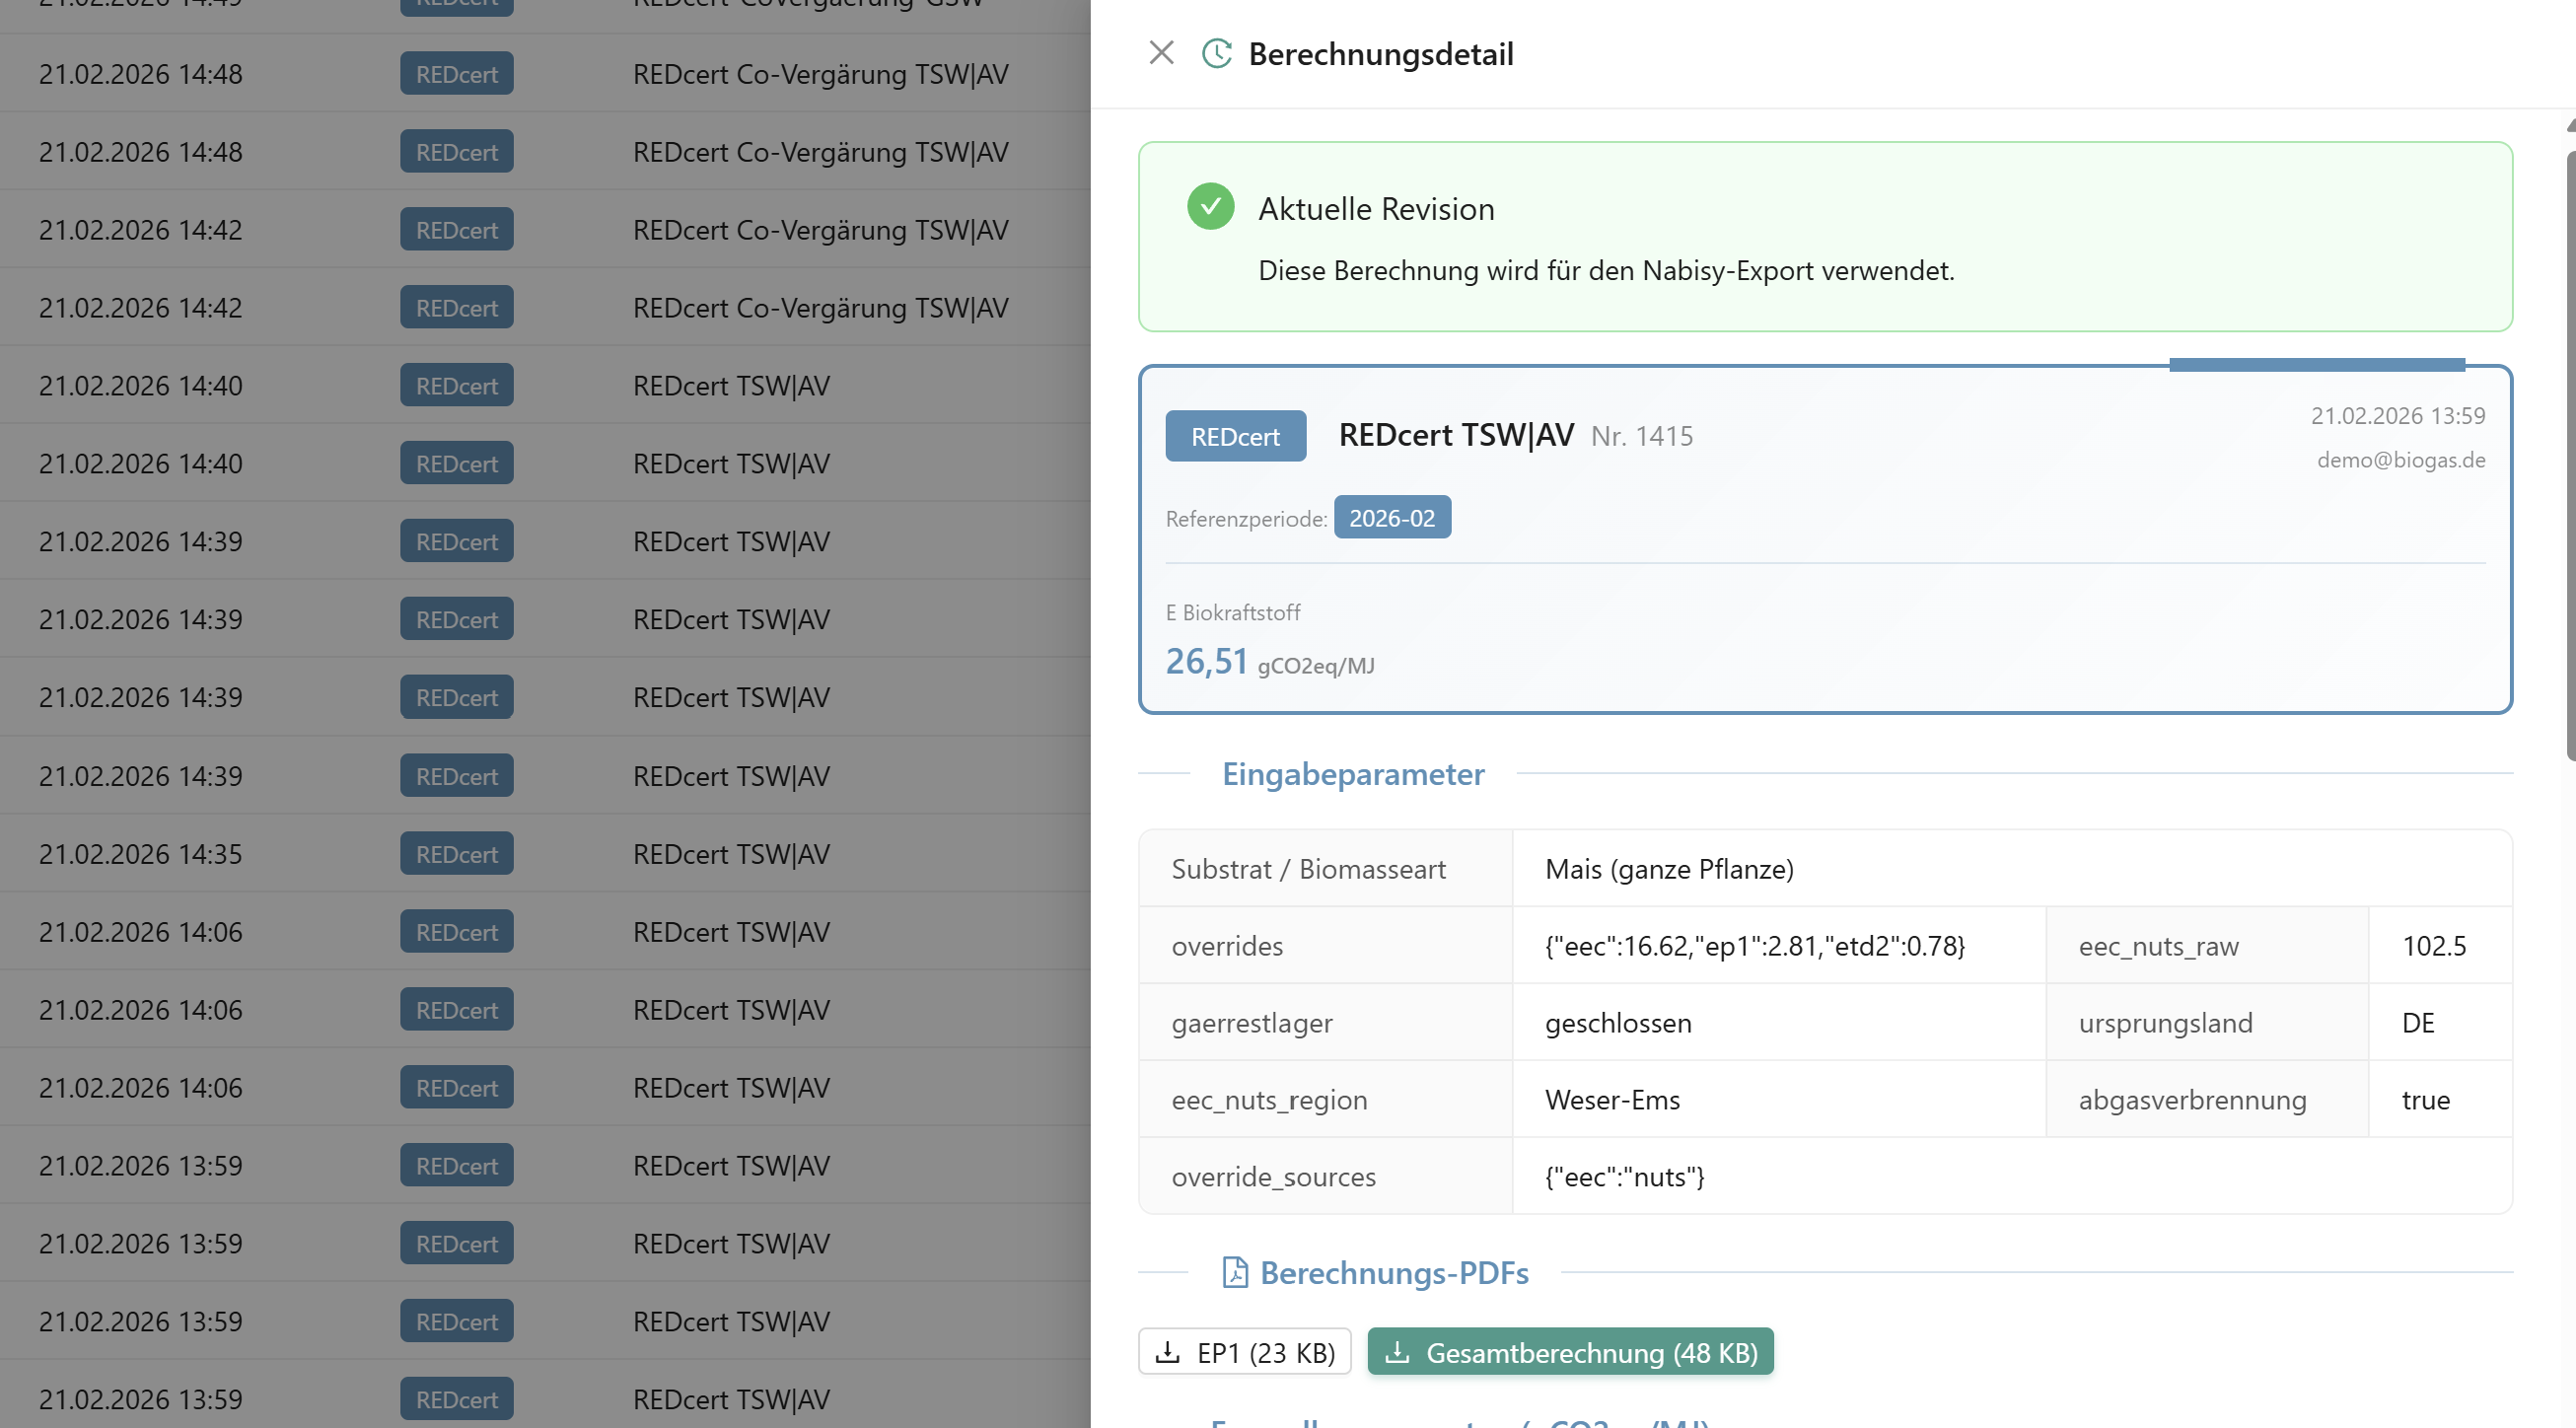Click download icon on EP1 button
Screen dimensions: 2576x1428
tap(1167, 1352)
